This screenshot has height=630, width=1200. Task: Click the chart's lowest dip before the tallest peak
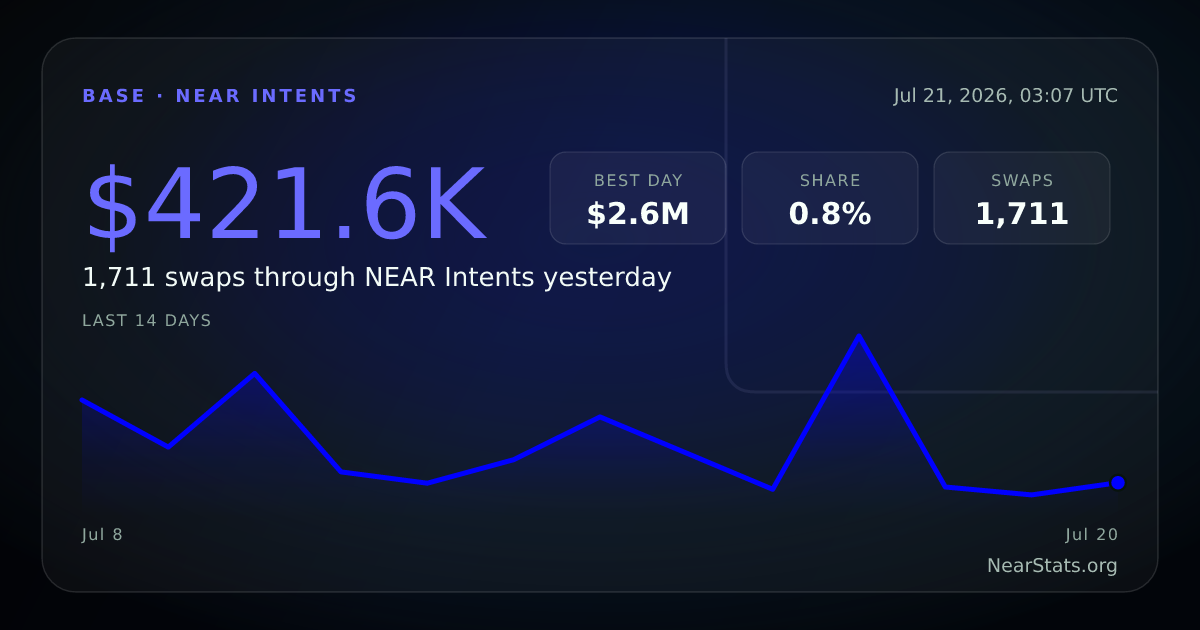[x=772, y=489]
